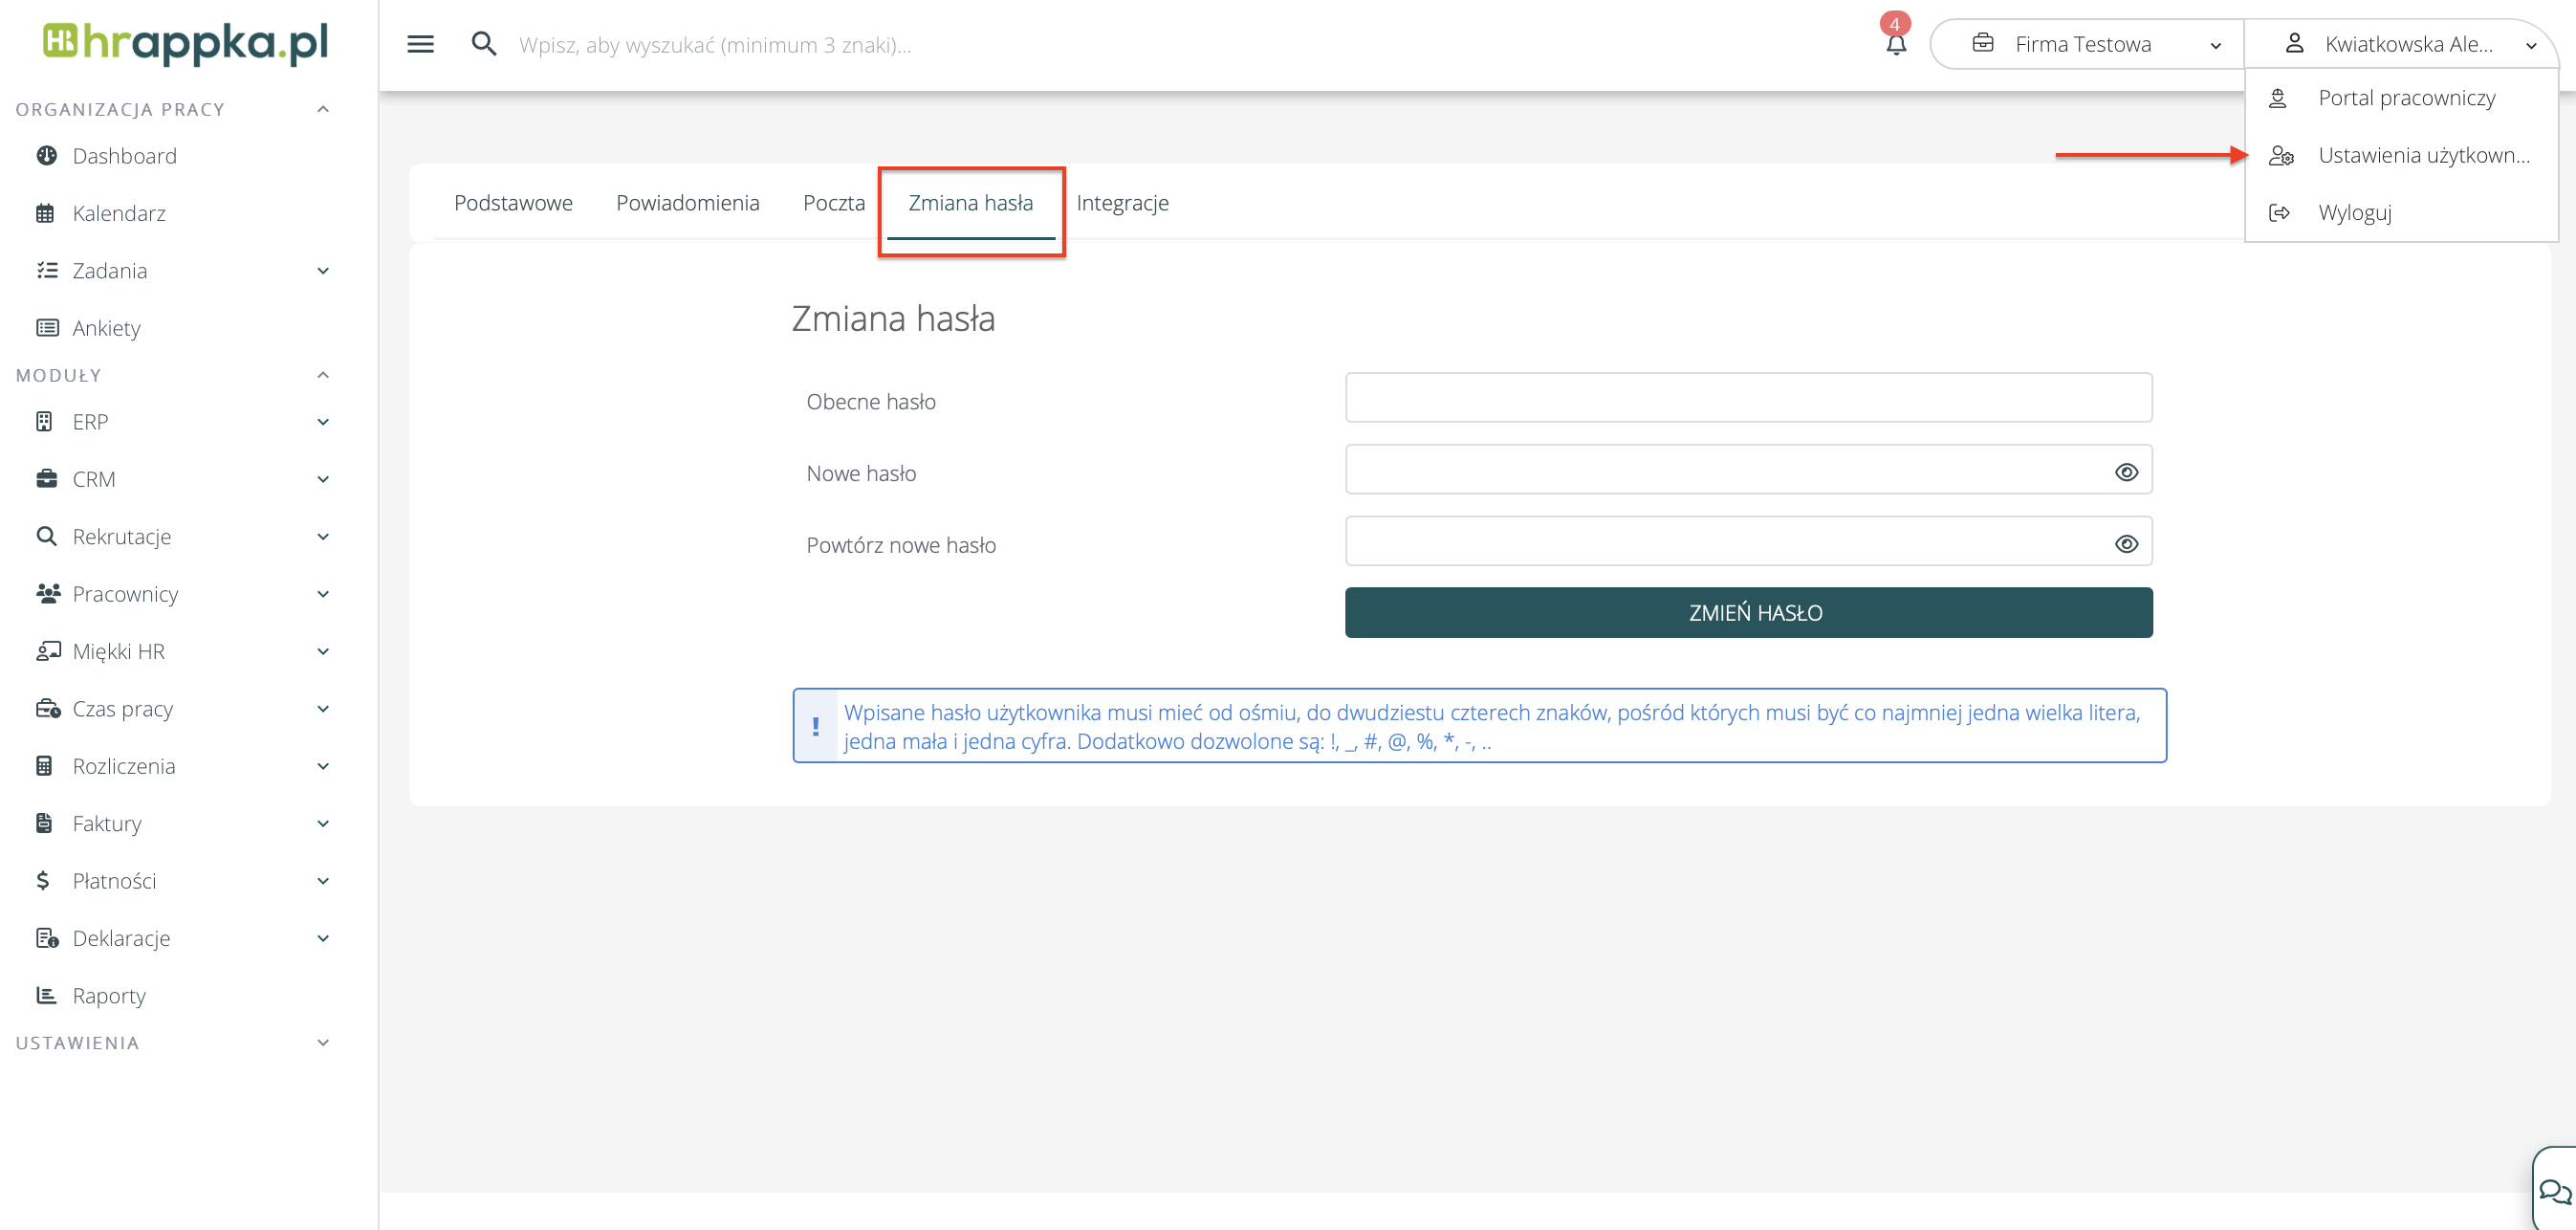Screen dimensions: 2576x1230
Task: Open Dashboard from sidebar
Action: [x=124, y=156]
